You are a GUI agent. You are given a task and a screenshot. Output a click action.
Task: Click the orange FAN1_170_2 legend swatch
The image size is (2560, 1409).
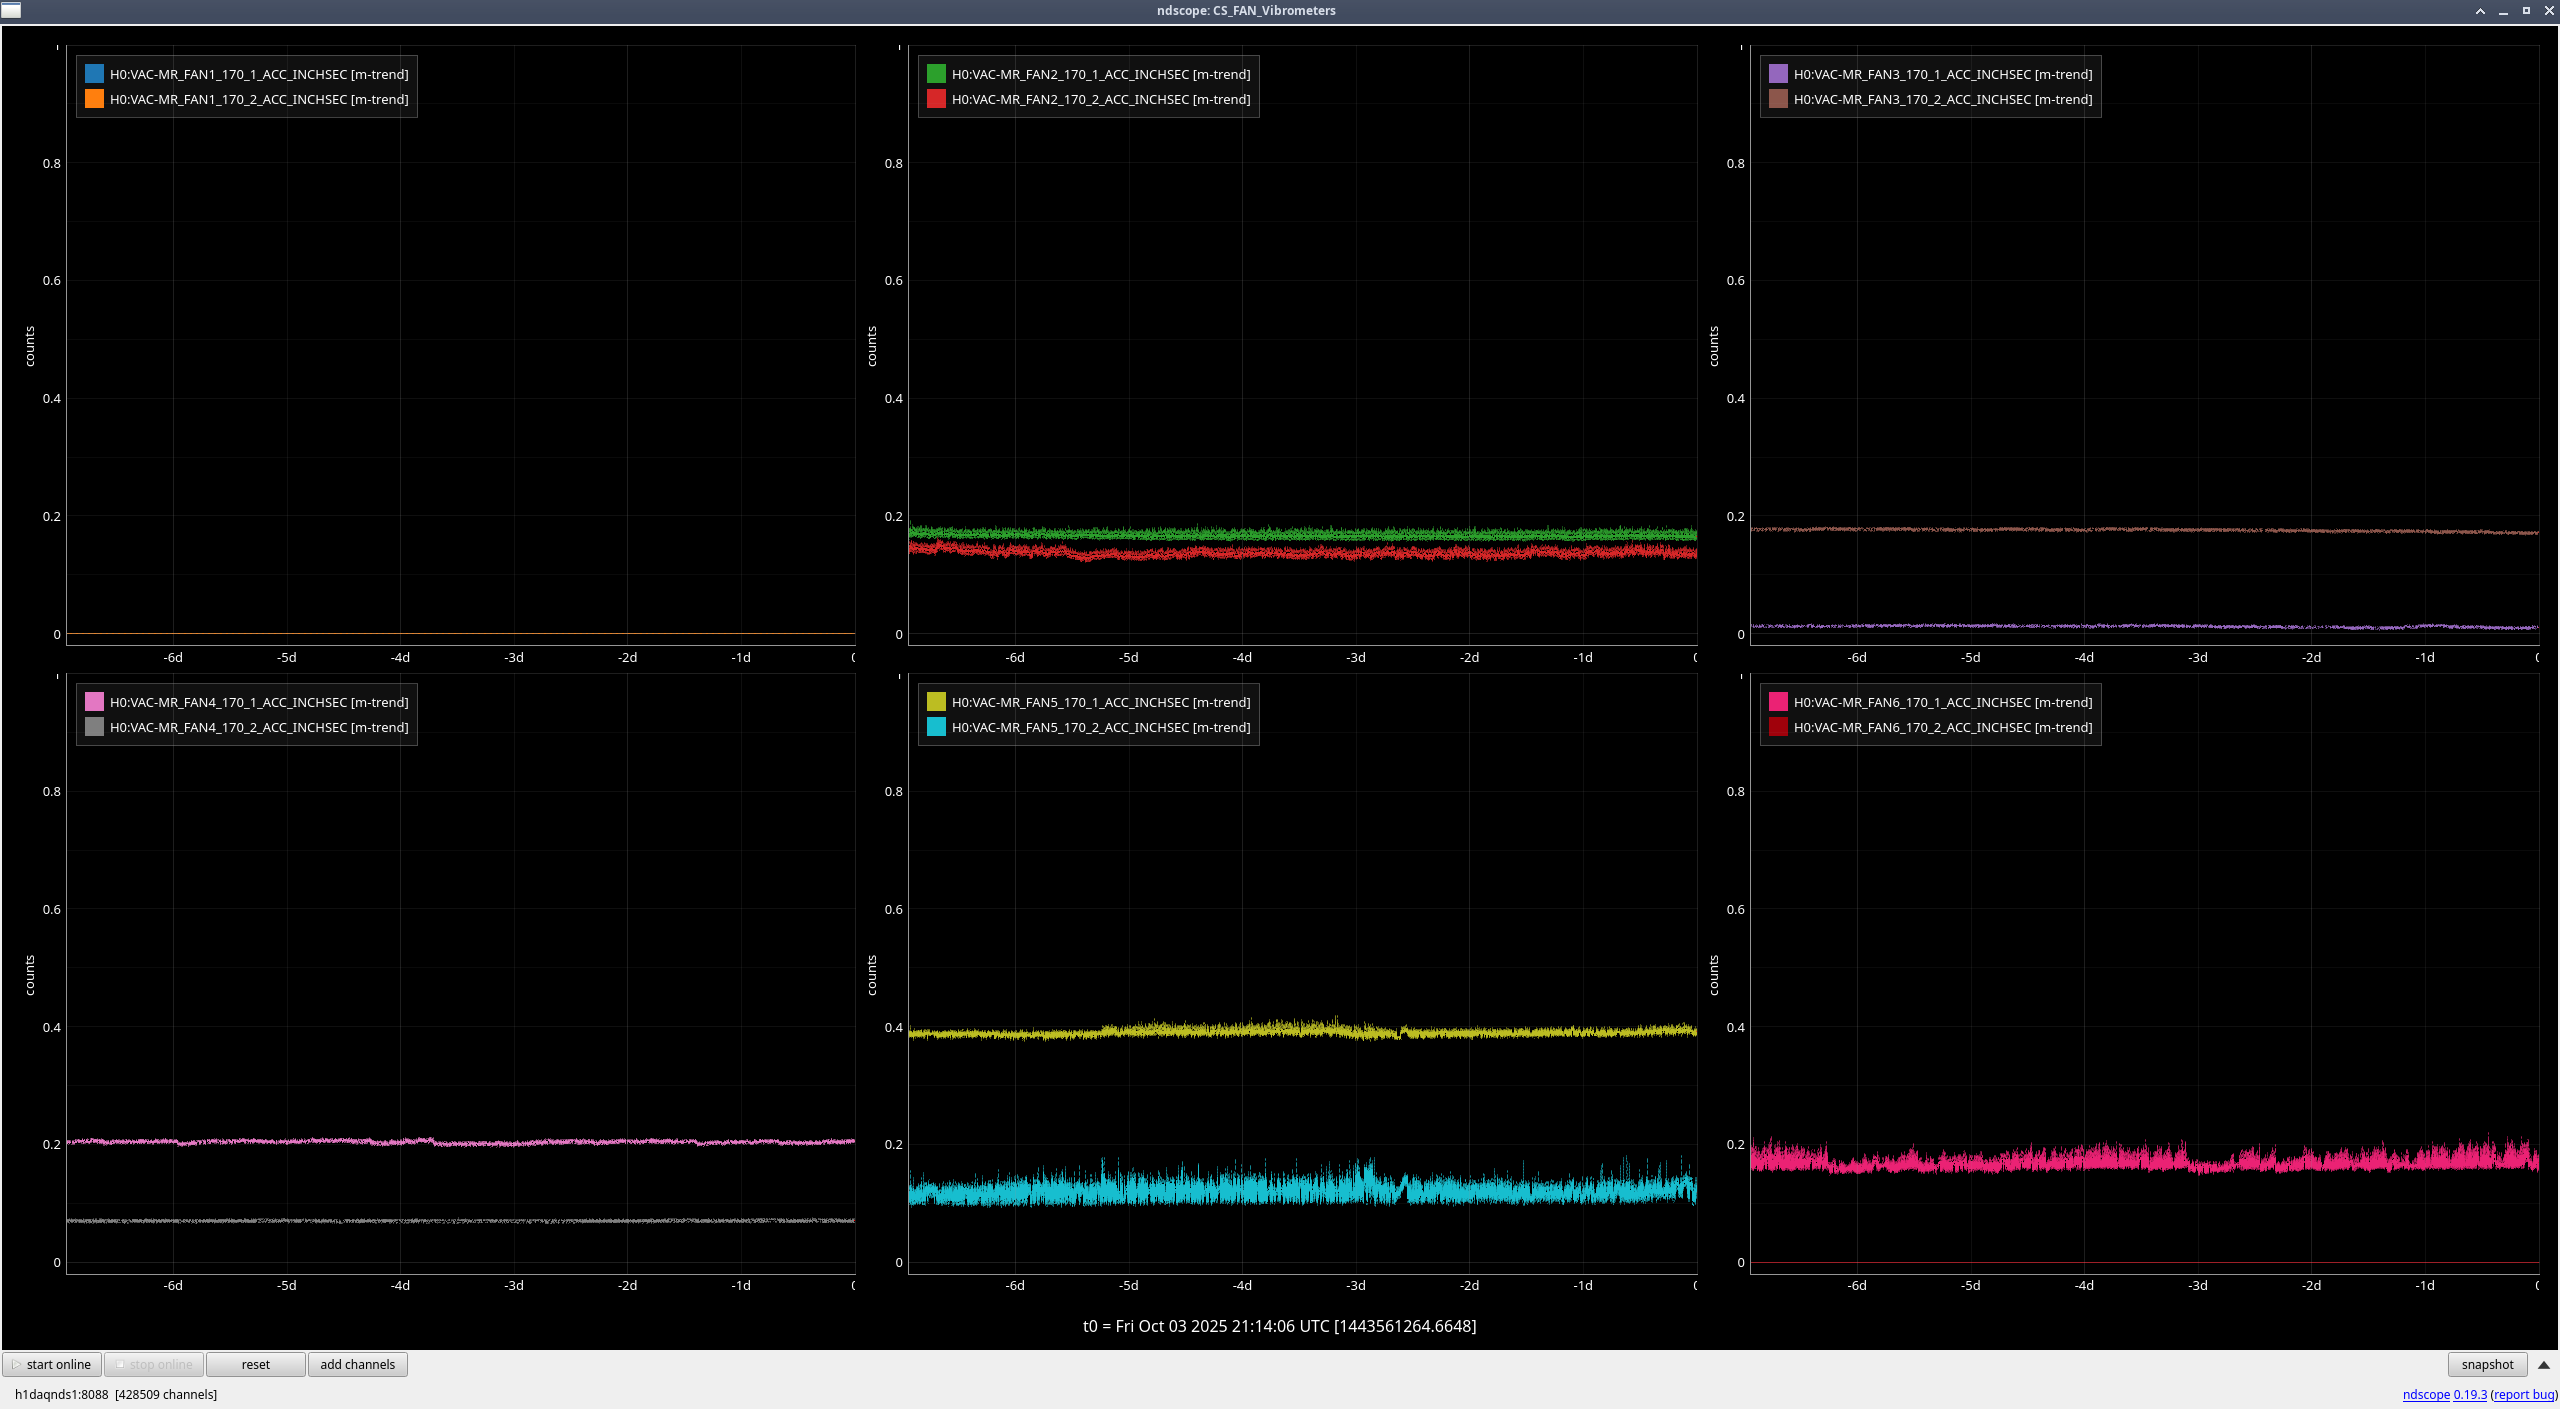(94, 99)
